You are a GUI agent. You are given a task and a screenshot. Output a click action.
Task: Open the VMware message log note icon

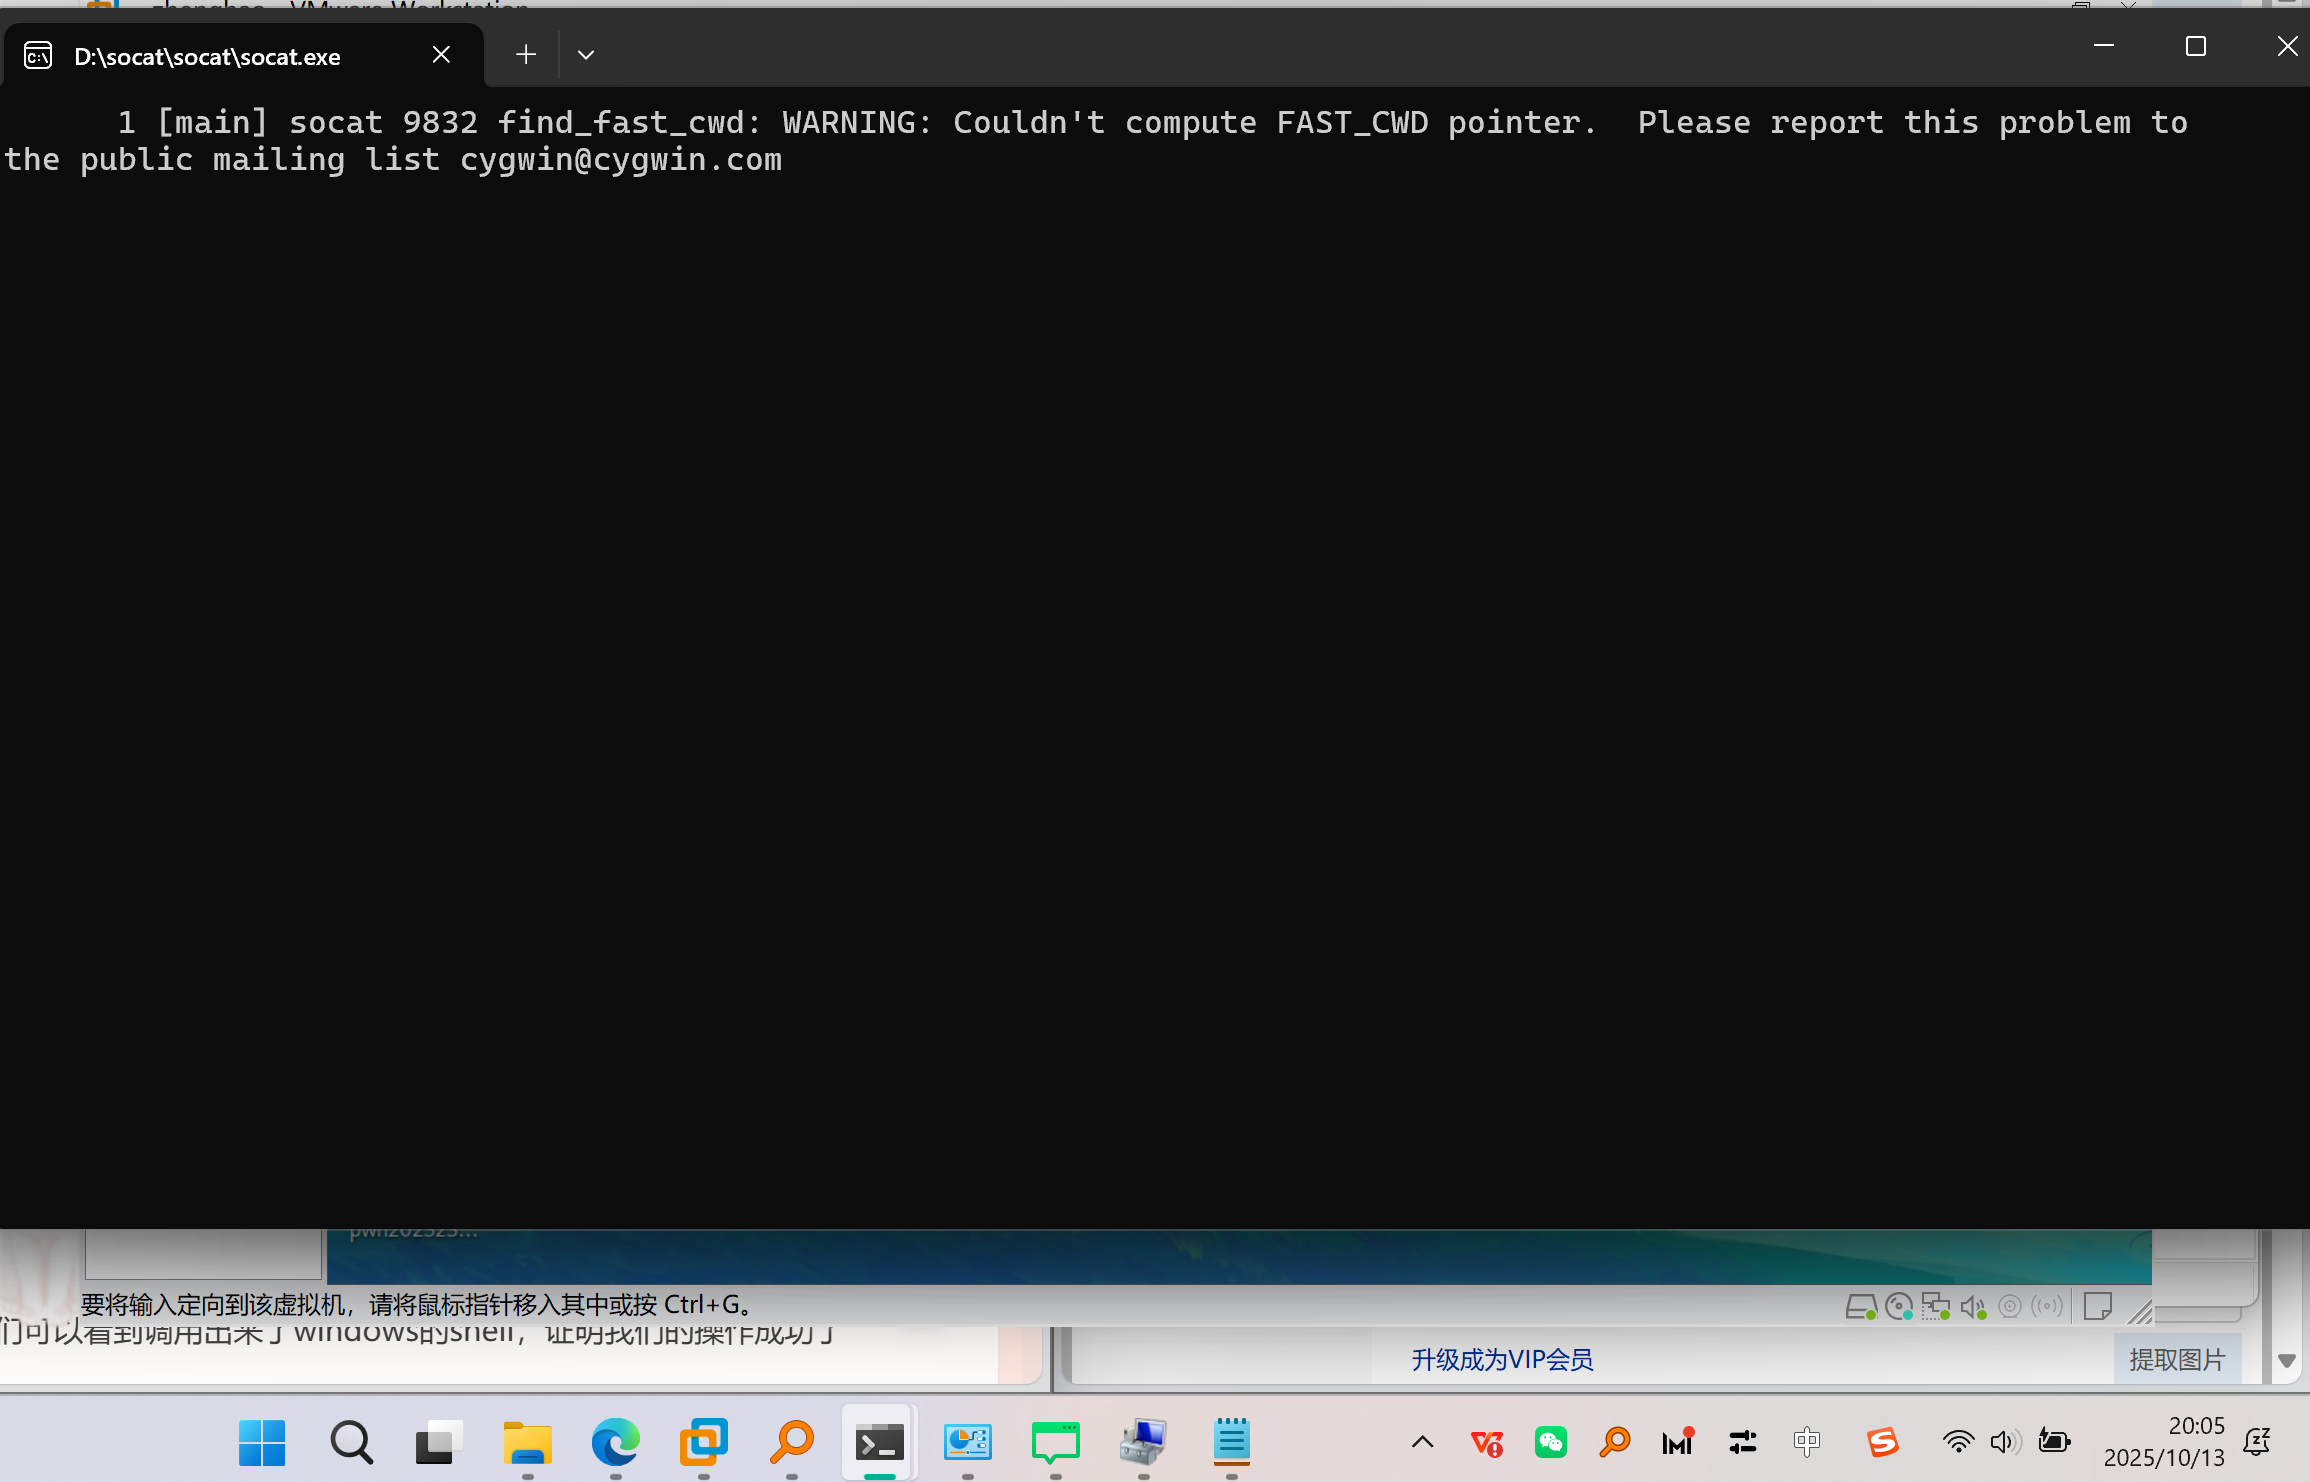pyautogui.click(x=2098, y=1306)
